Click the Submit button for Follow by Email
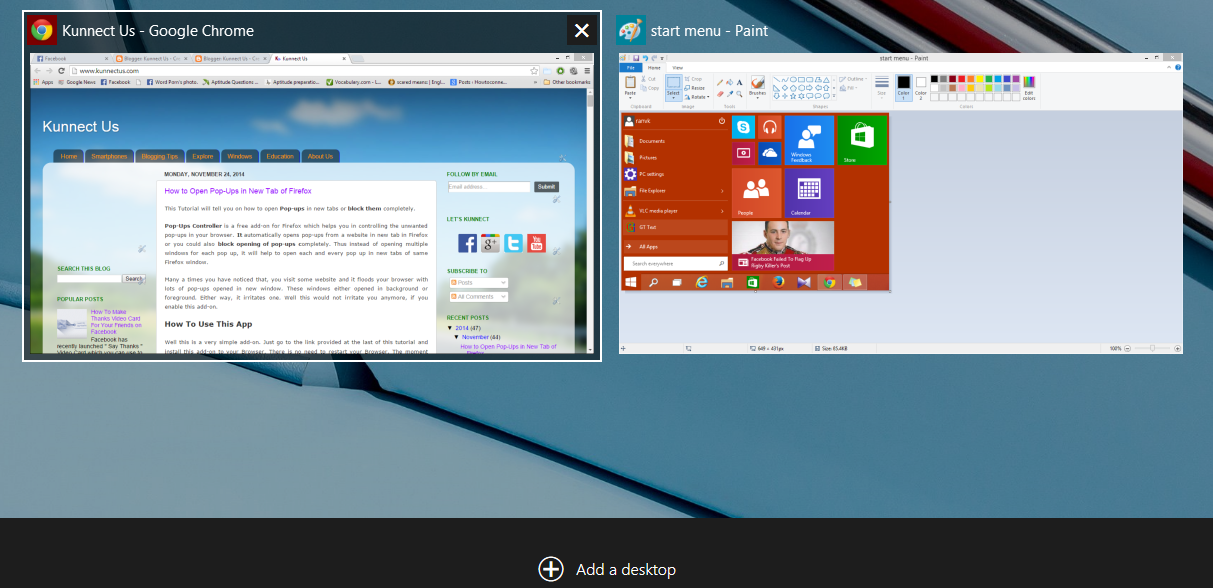Viewport: 1213px width, 588px height. pyautogui.click(x=545, y=185)
